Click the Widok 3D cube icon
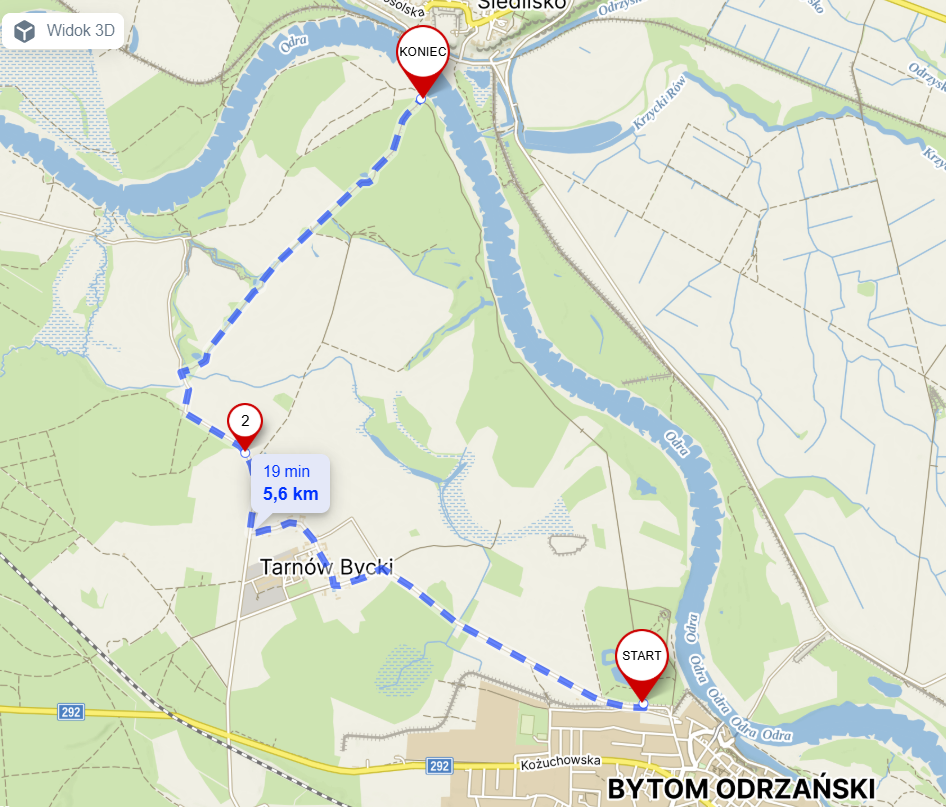Viewport: 946px width, 807px height. (25, 31)
